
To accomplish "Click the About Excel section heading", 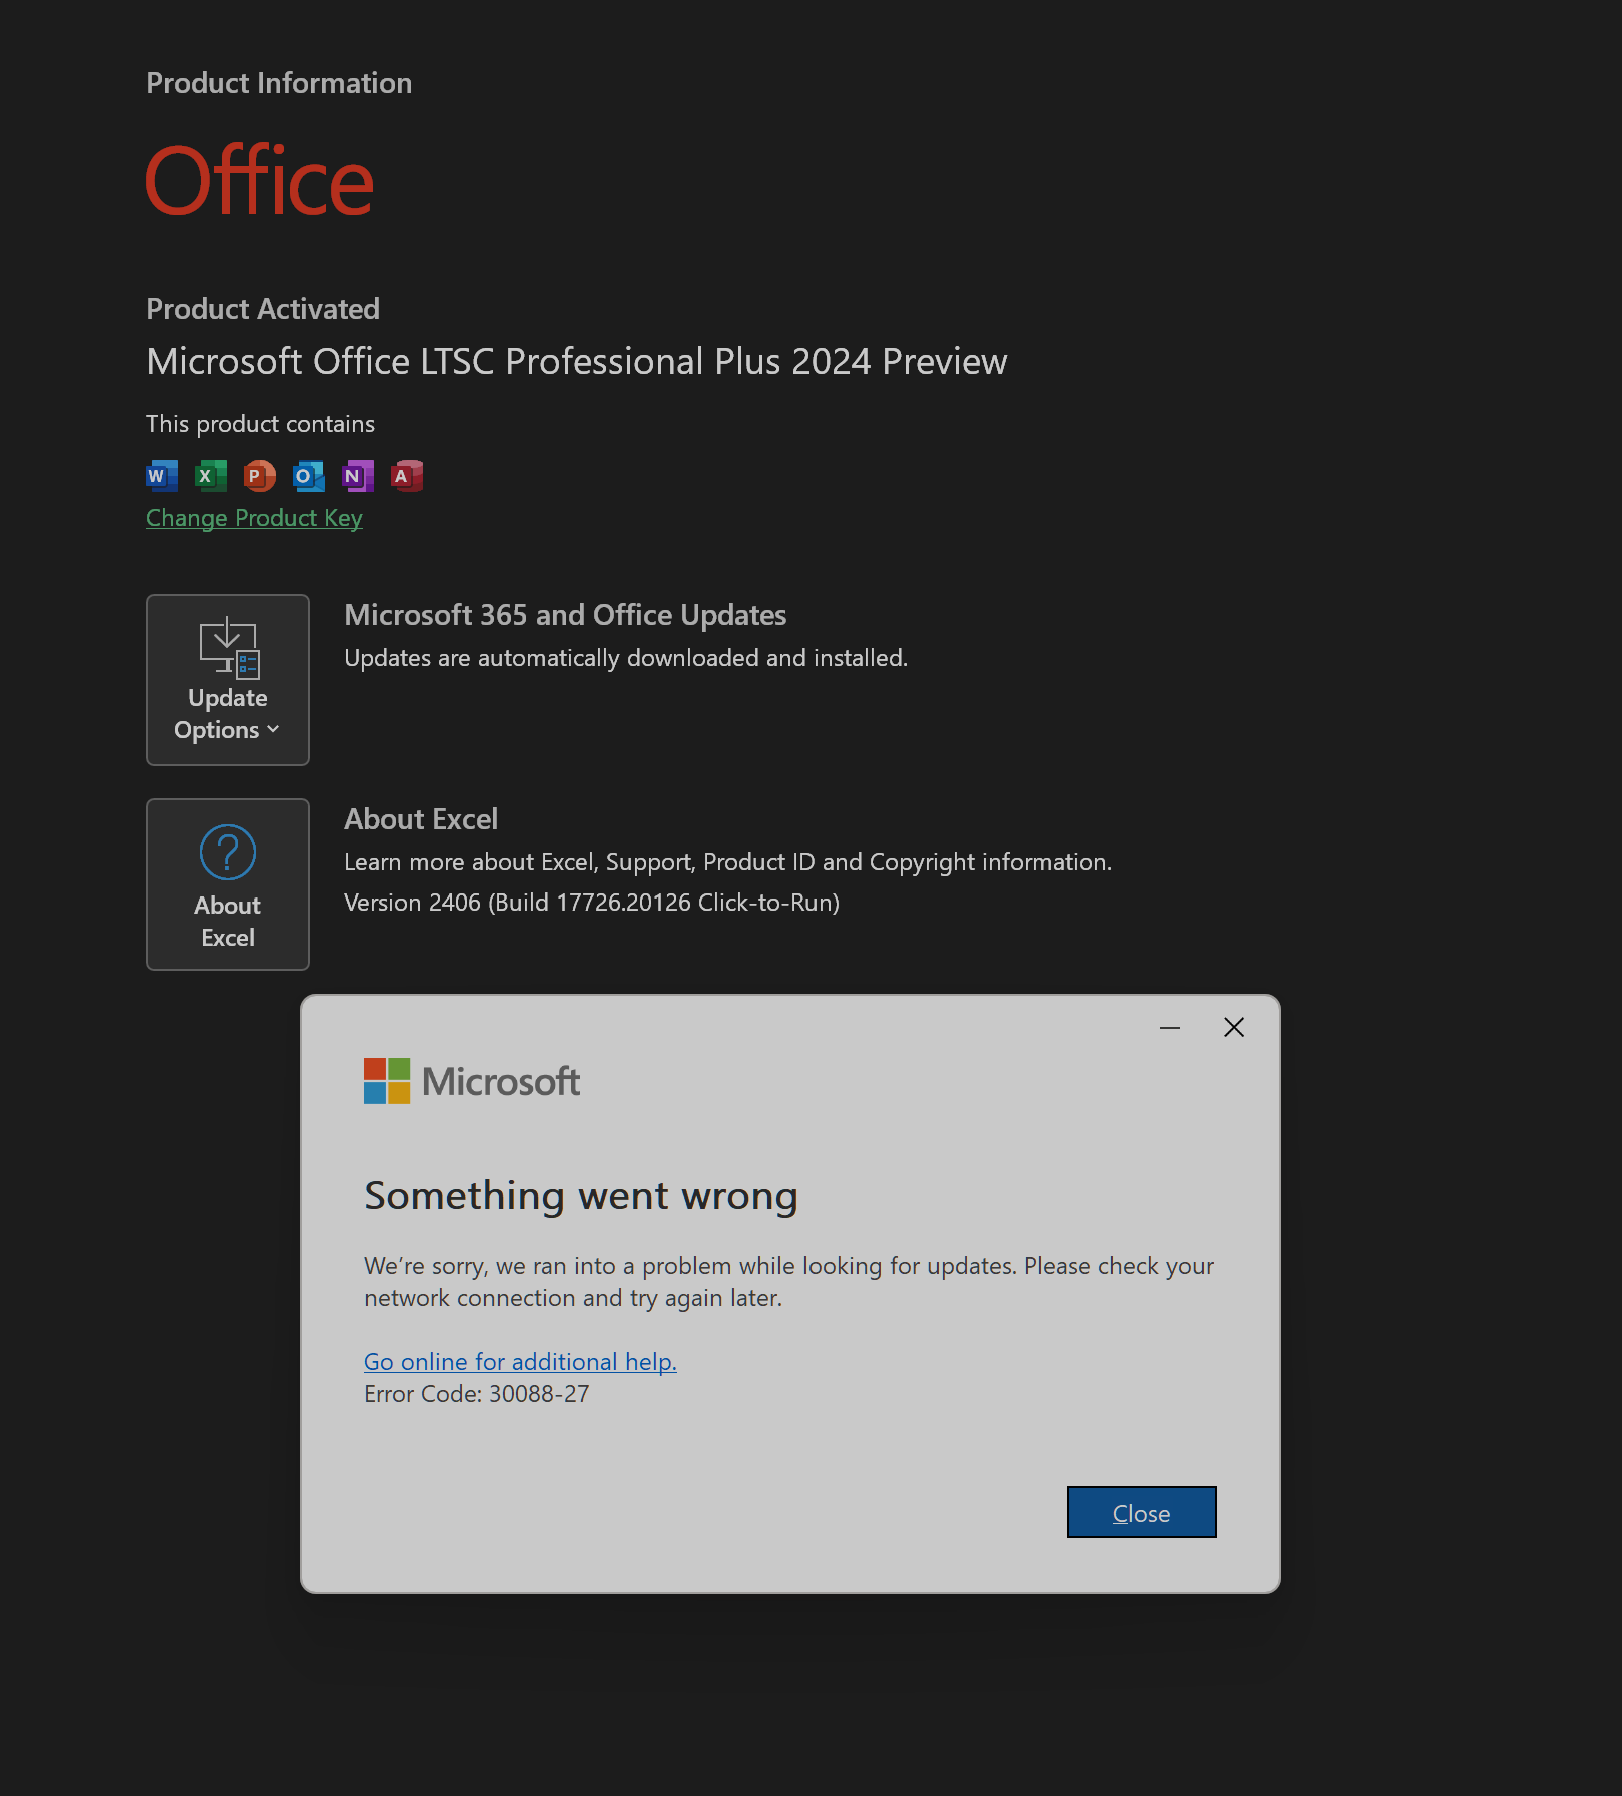I will click(421, 819).
